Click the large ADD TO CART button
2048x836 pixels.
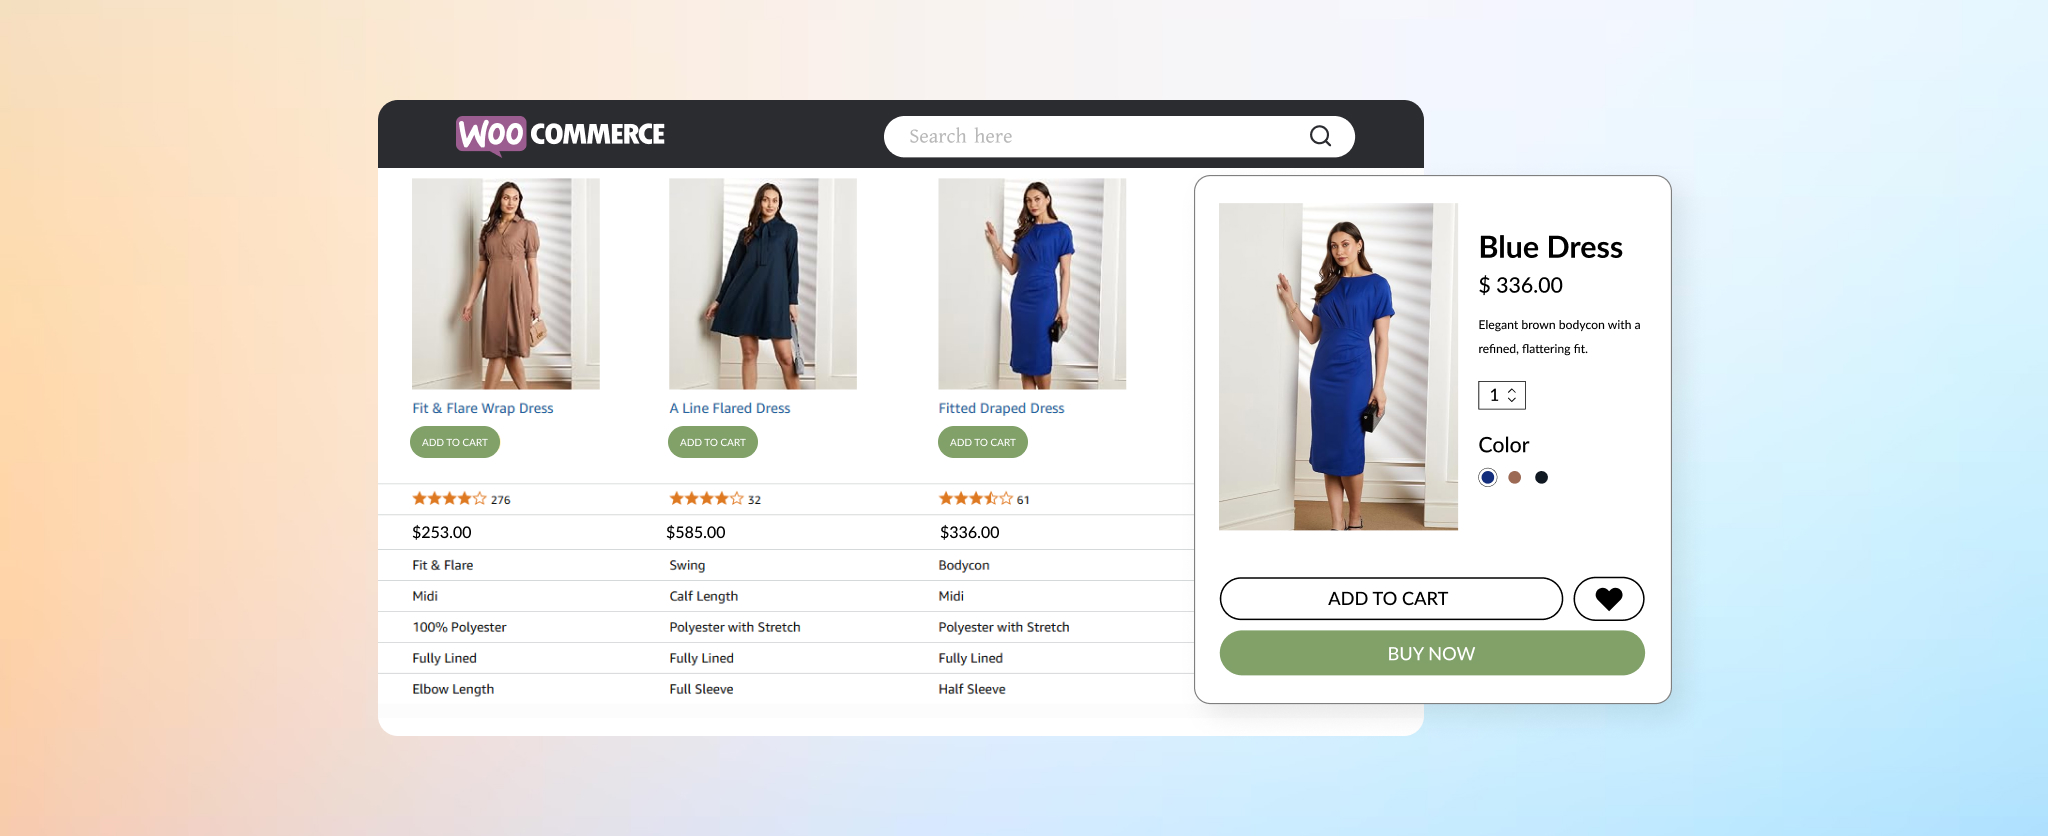coord(1390,598)
